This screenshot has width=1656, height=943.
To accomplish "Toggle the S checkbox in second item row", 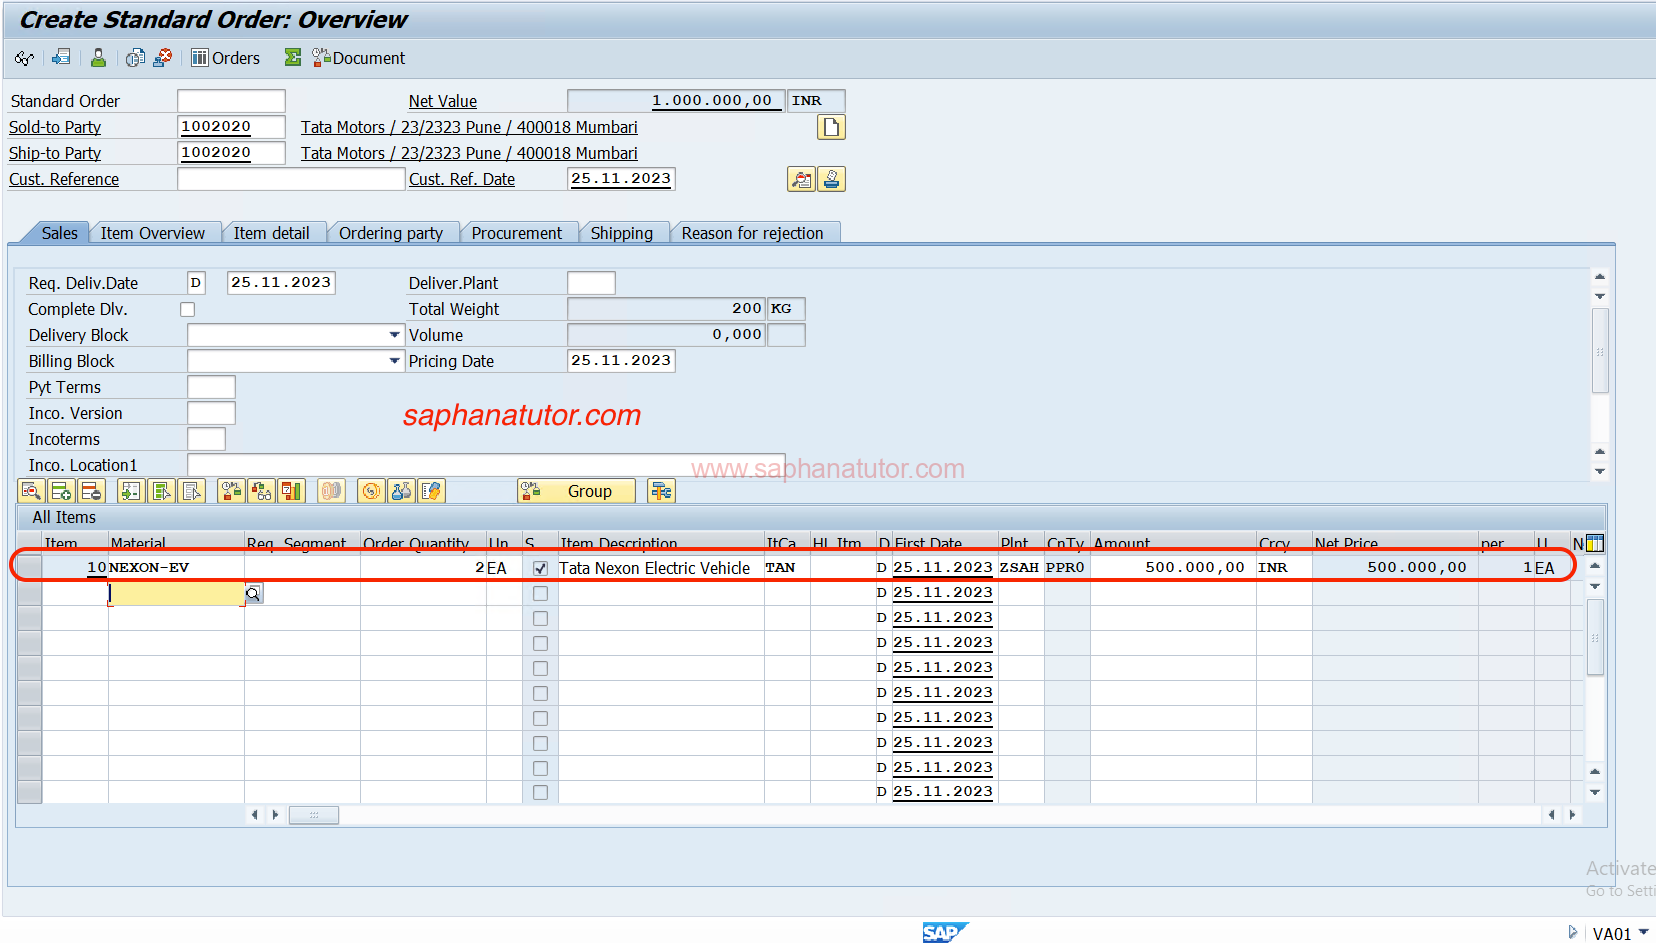I will point(540,593).
